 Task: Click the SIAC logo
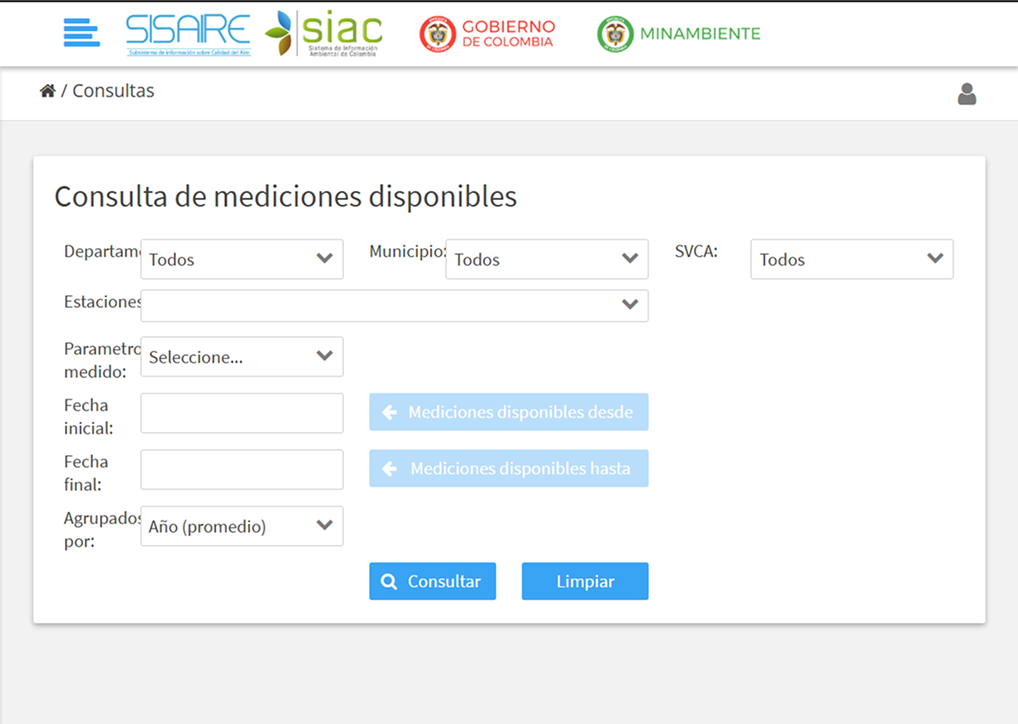[x=325, y=34]
